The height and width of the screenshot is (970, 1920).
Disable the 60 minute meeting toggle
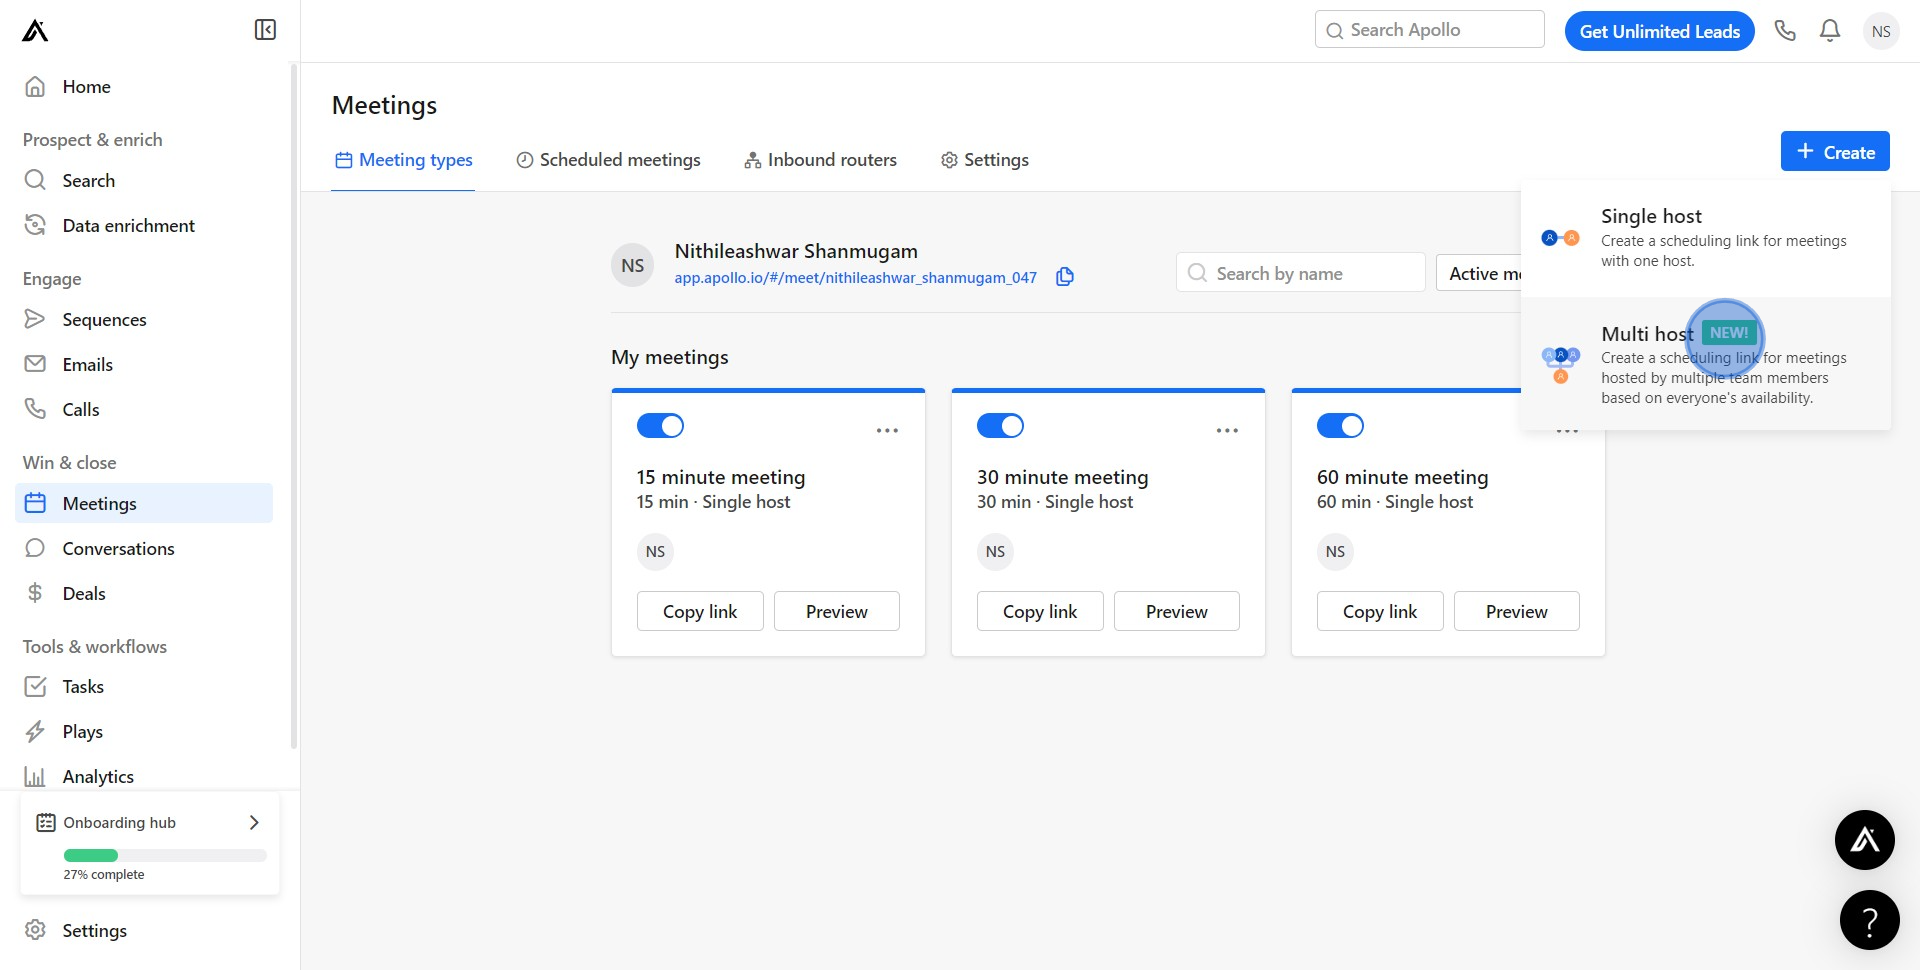pos(1340,426)
